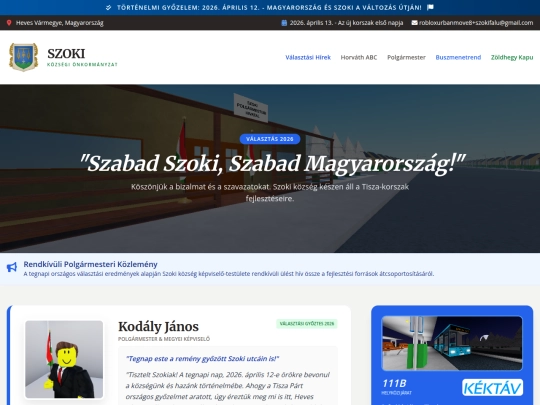This screenshot has width=540, height=405.
Task: Click the "Szabad Szoki, Szabad Magyarország!" headline
Action: point(272,164)
